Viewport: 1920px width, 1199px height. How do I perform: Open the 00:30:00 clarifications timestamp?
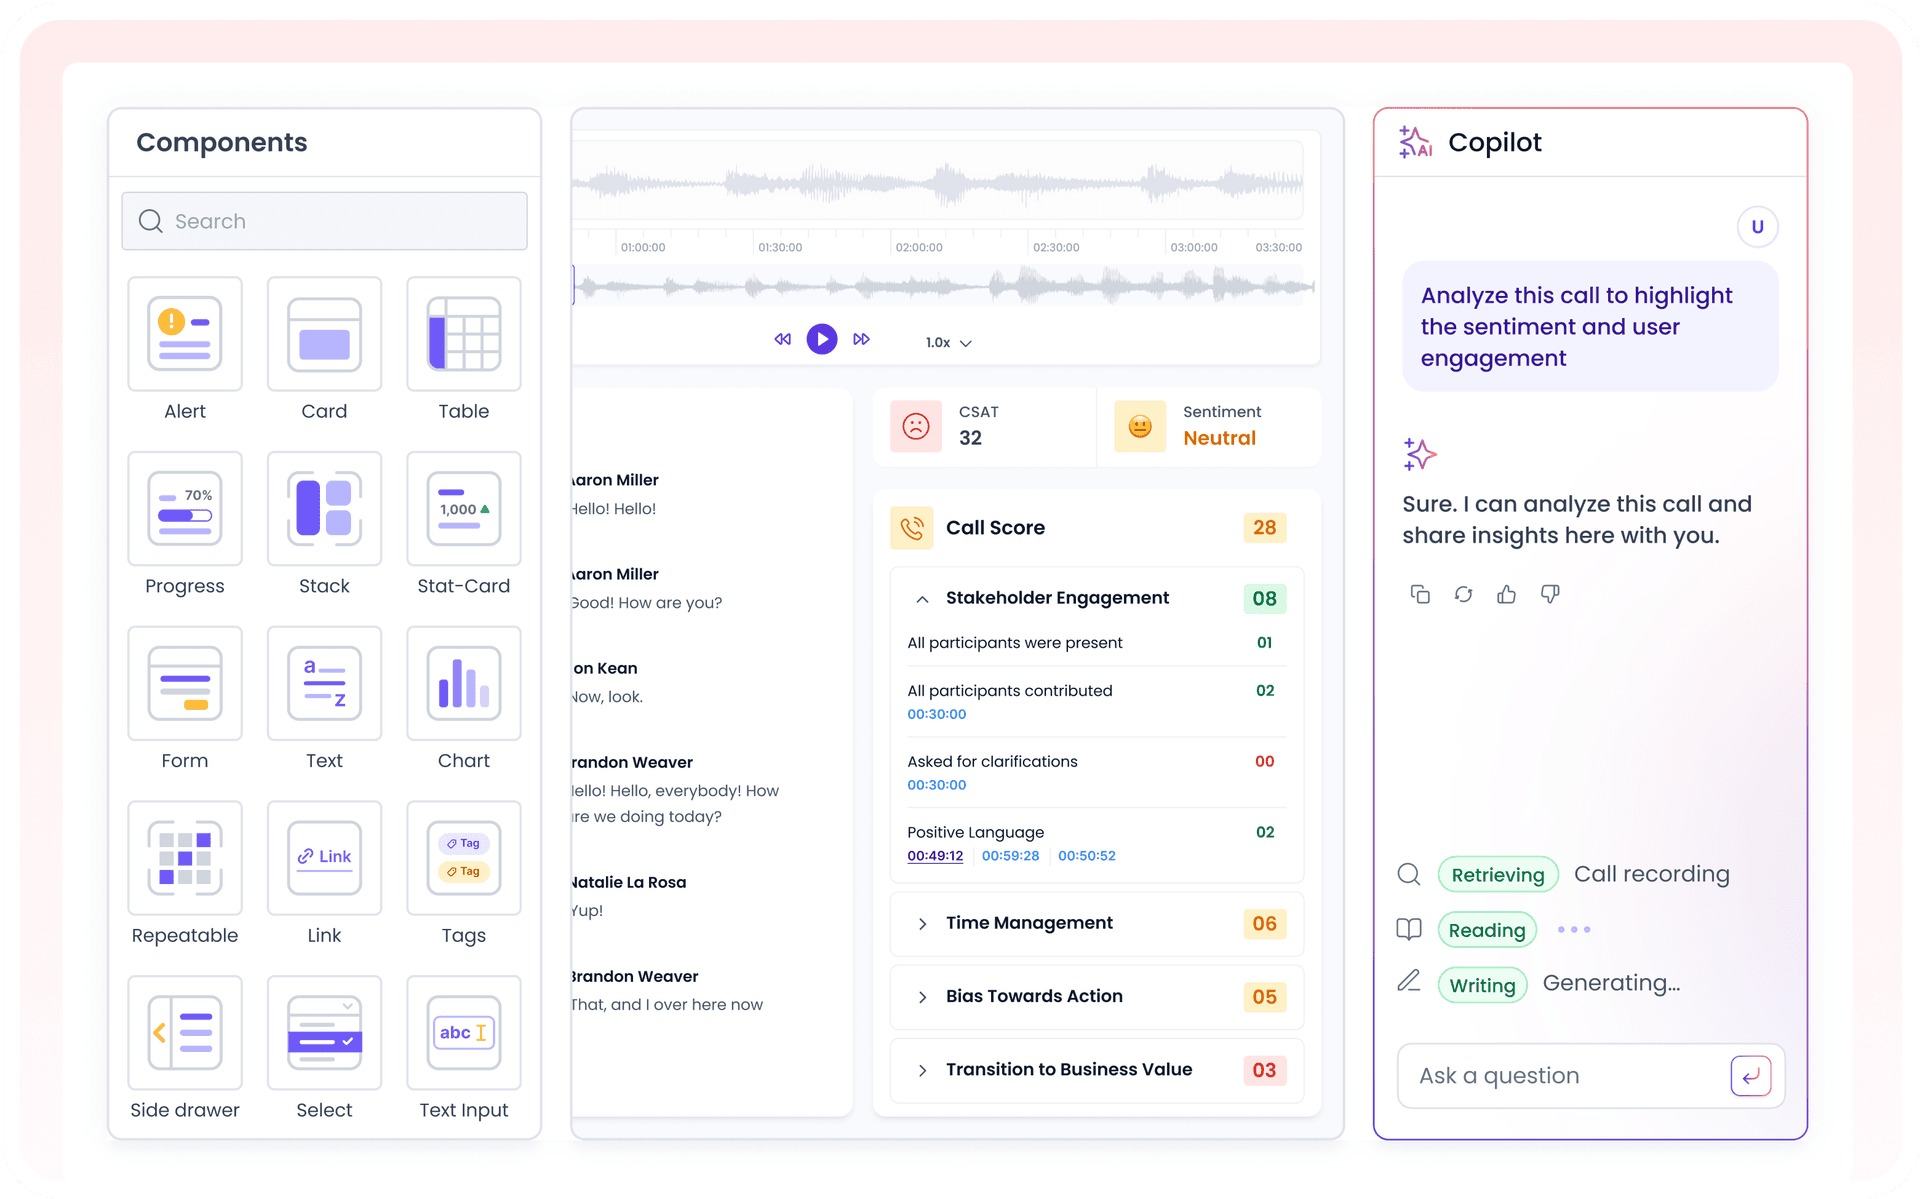click(936, 785)
